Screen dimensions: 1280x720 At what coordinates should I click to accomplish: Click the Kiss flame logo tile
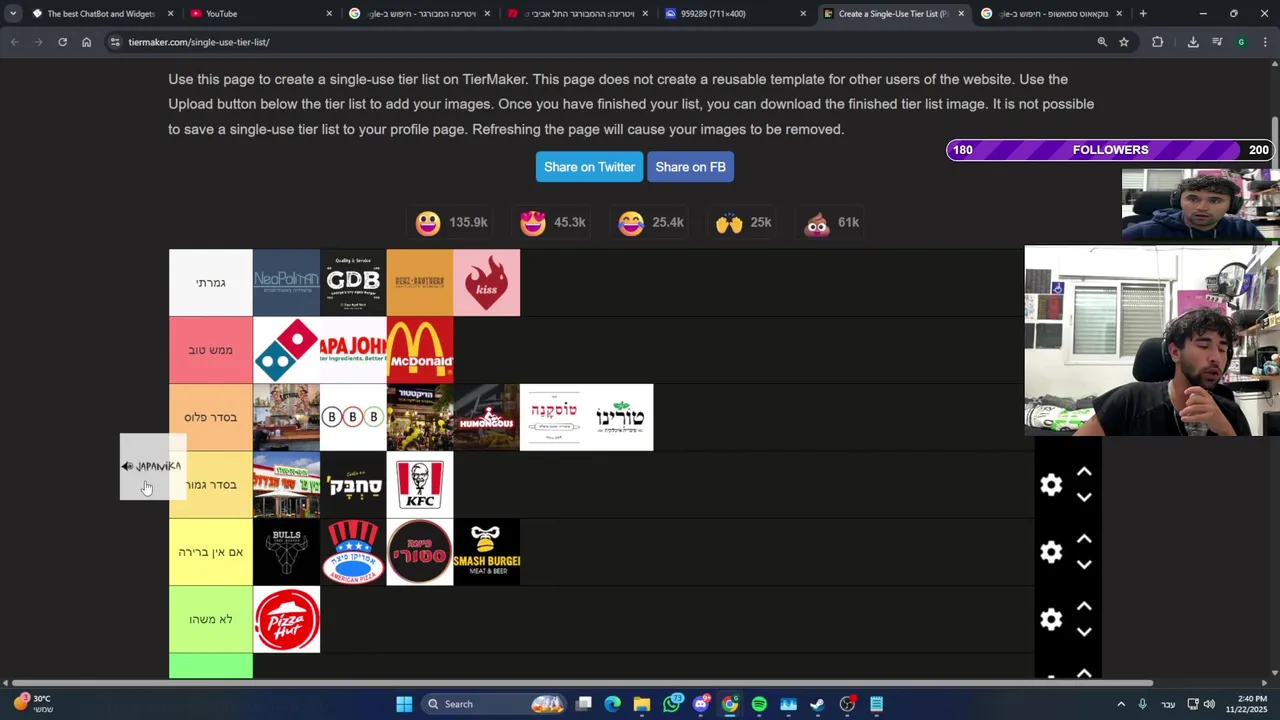(x=487, y=283)
